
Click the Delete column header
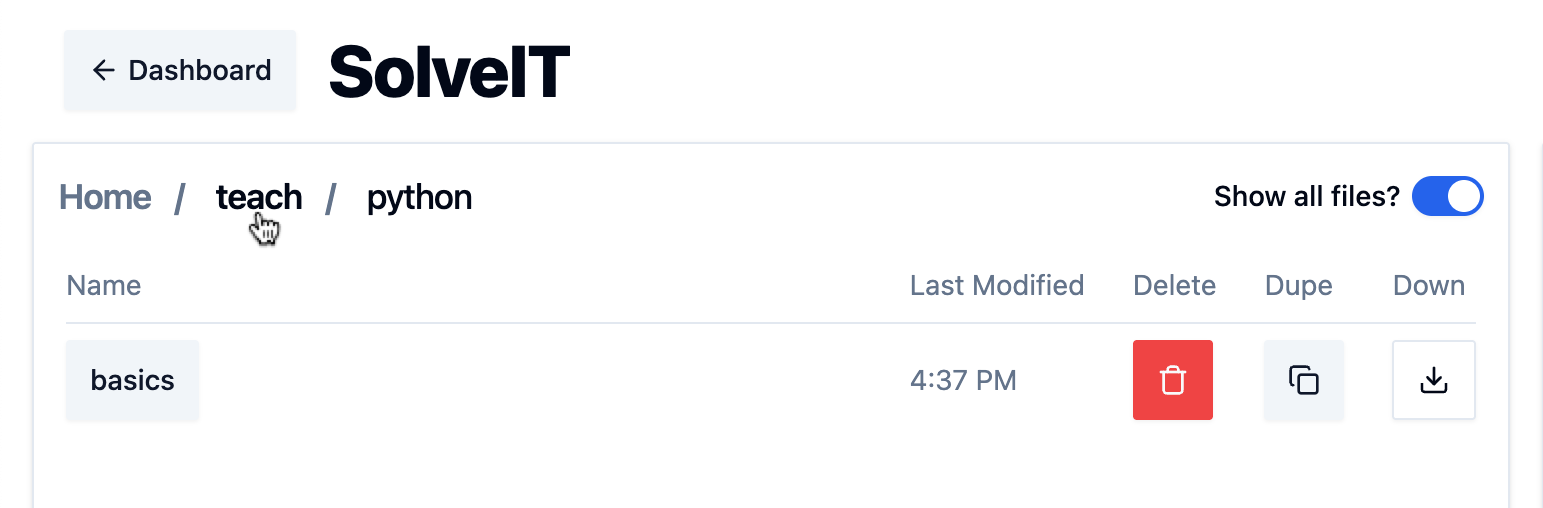[1174, 286]
